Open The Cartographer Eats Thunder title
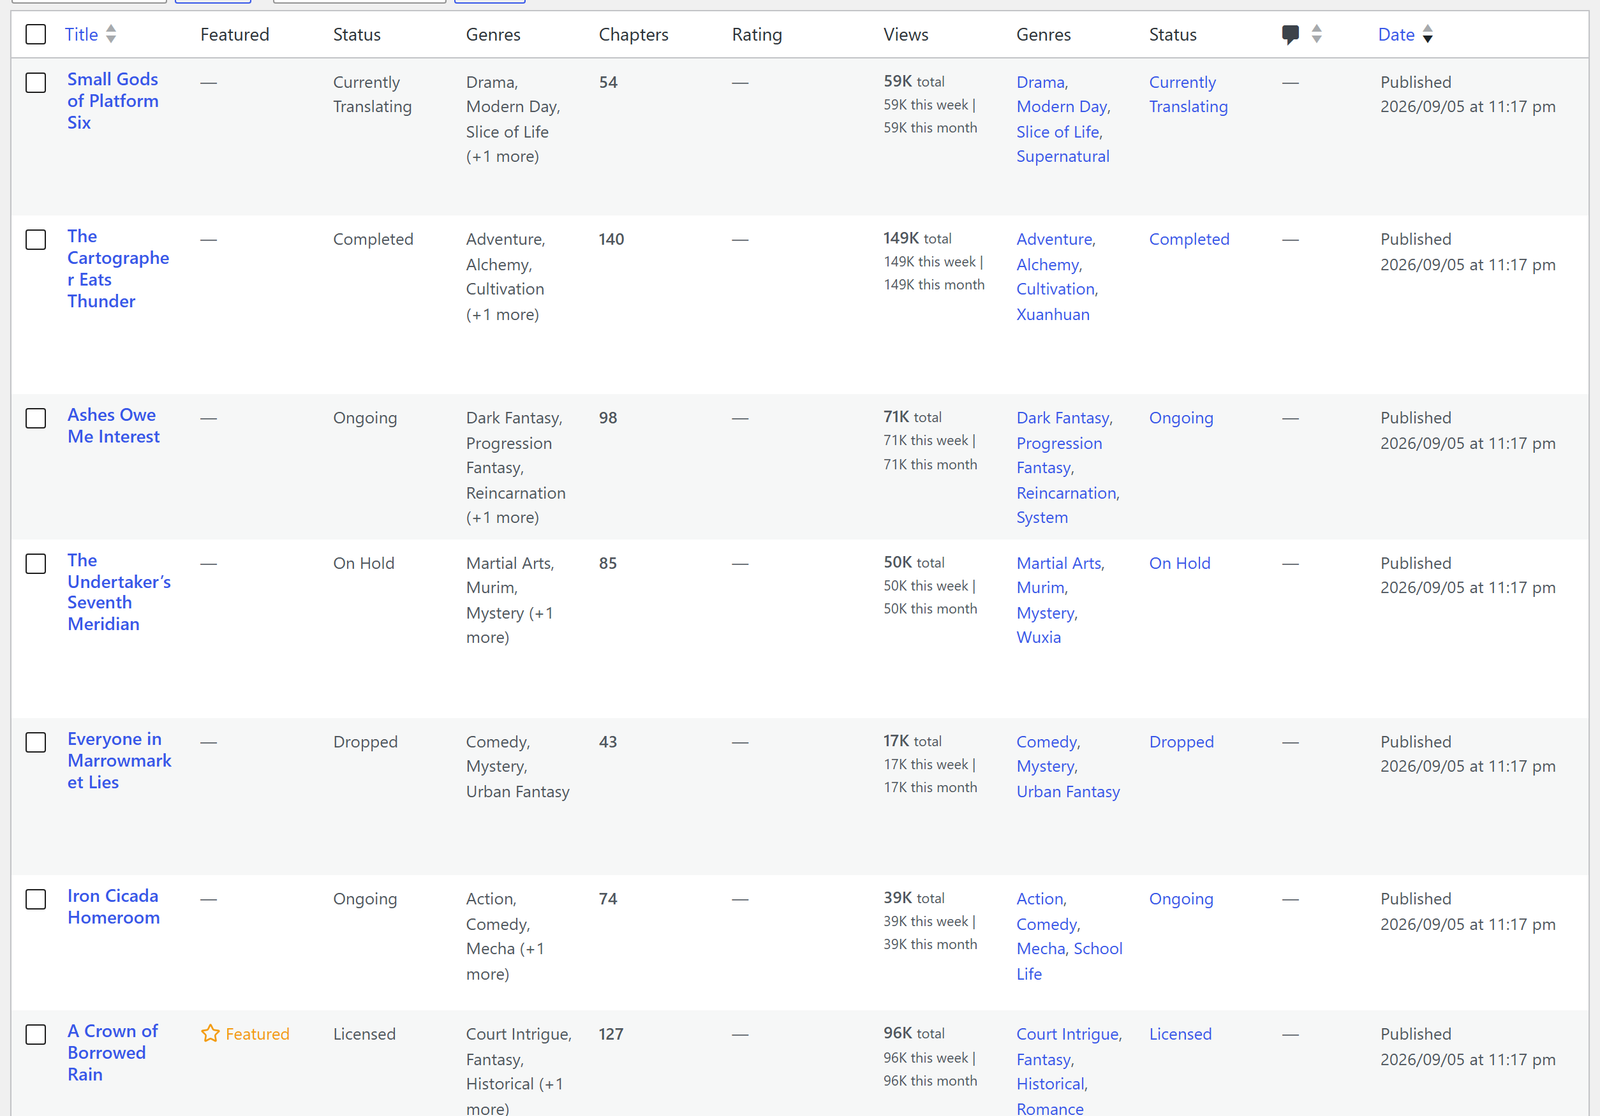The image size is (1600, 1116). 118,269
